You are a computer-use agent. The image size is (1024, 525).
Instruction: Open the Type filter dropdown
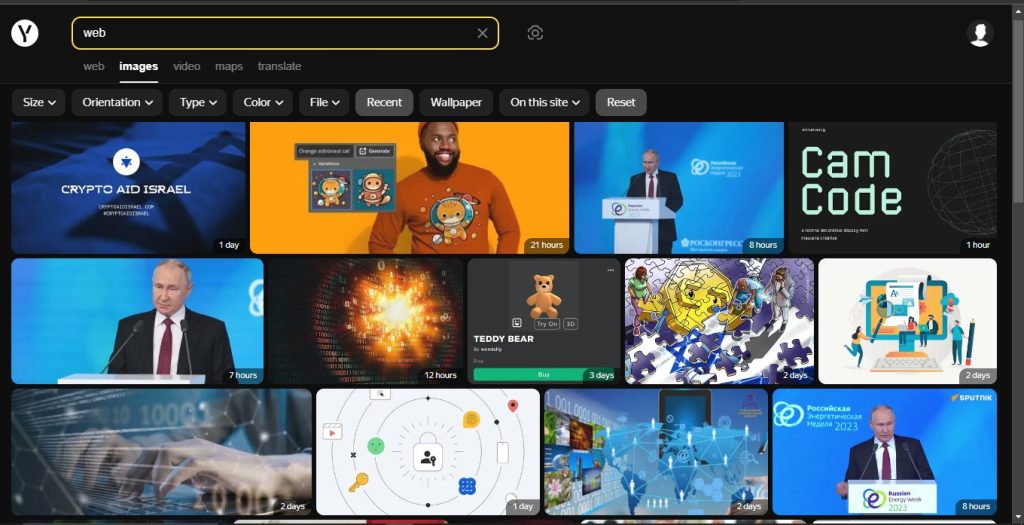point(198,103)
